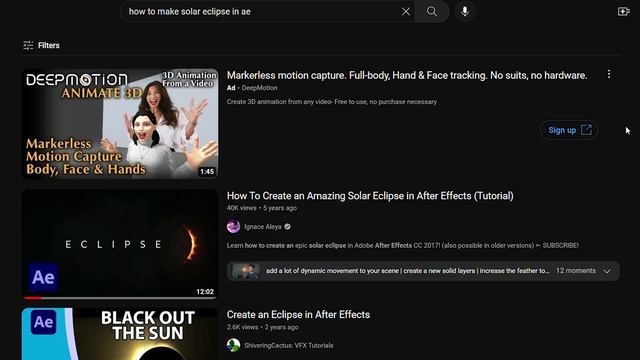Screen dimensions: 640x360
Task: Click the magnifier search button
Action: pyautogui.click(x=432, y=11)
